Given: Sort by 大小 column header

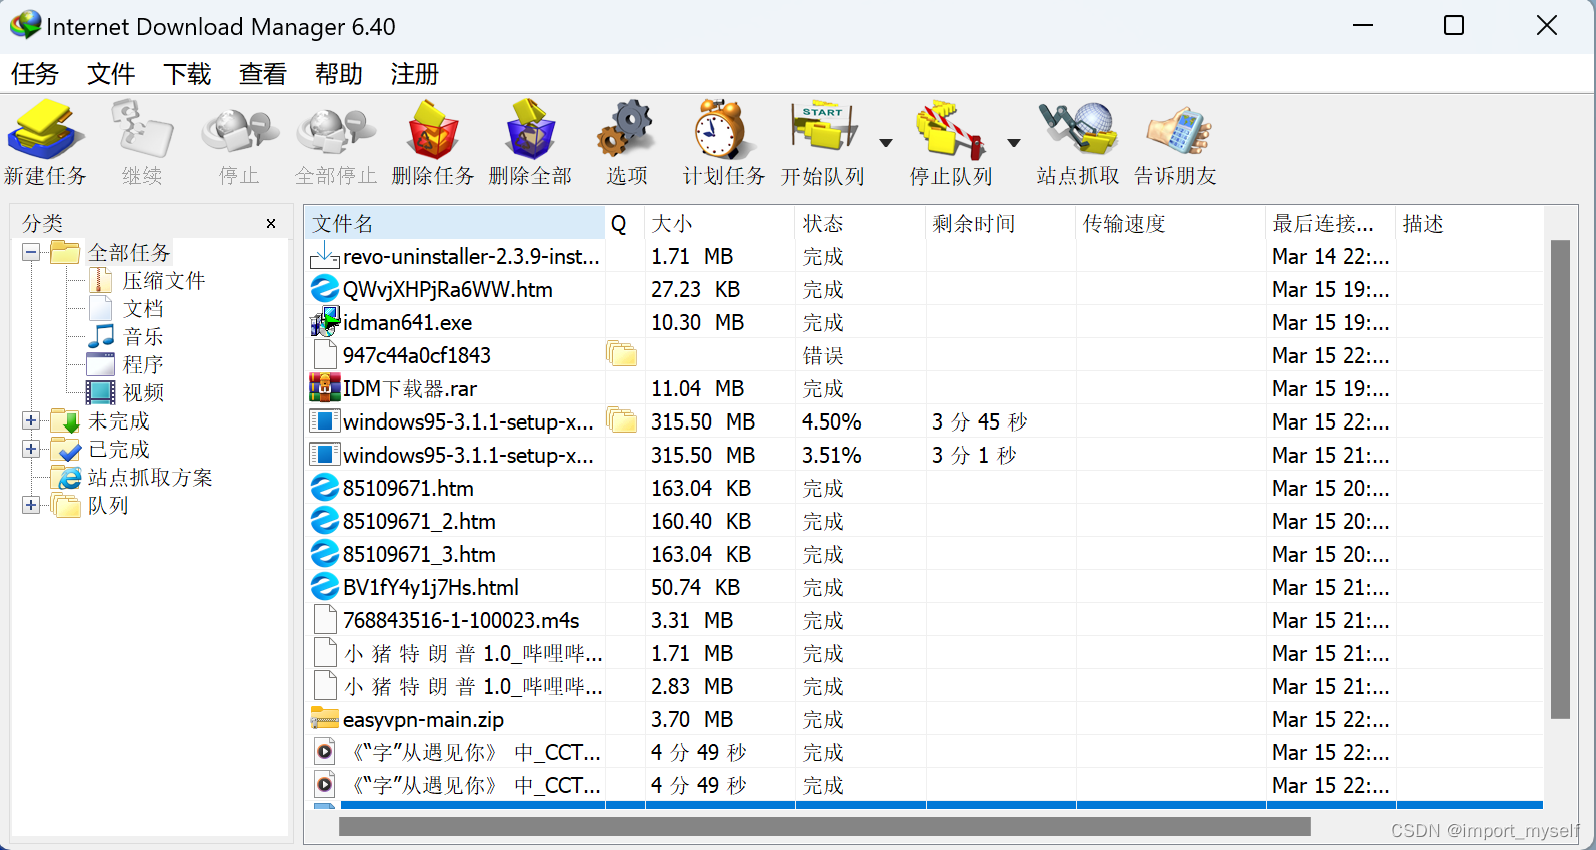Looking at the screenshot, I should (x=719, y=224).
